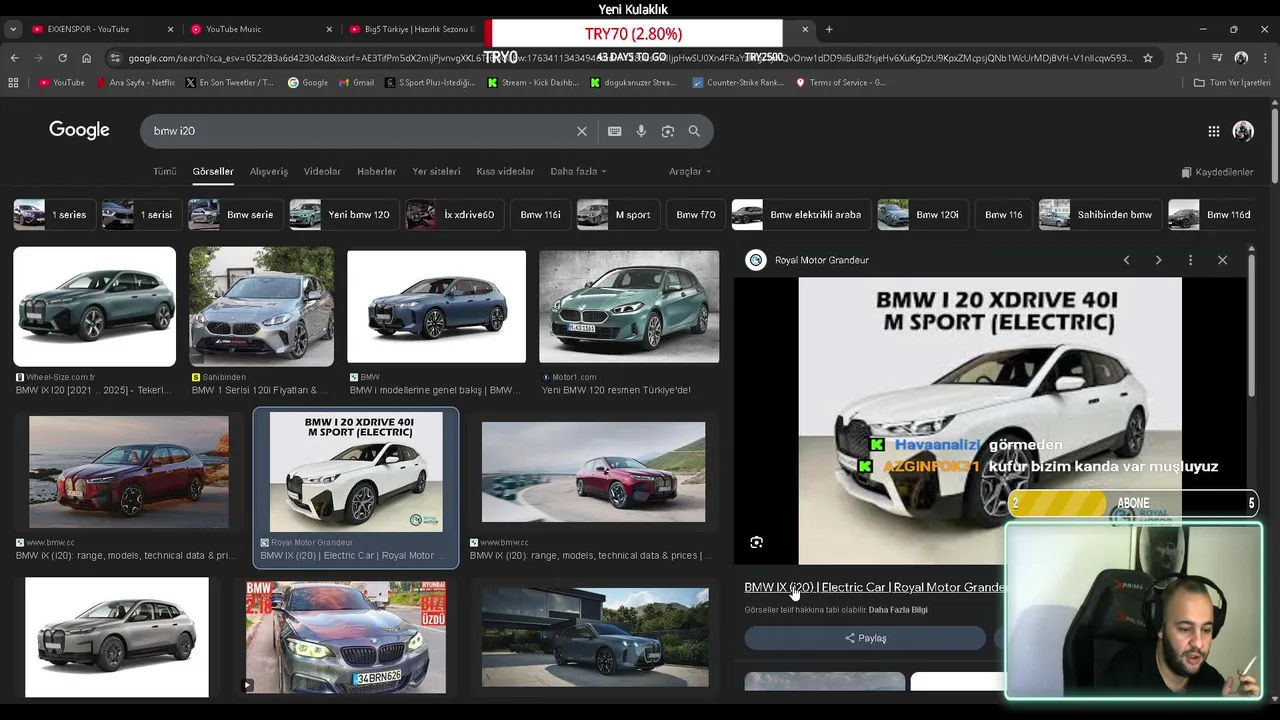1280x720 pixels.
Task: Select the Videolar search tab
Action: point(322,172)
